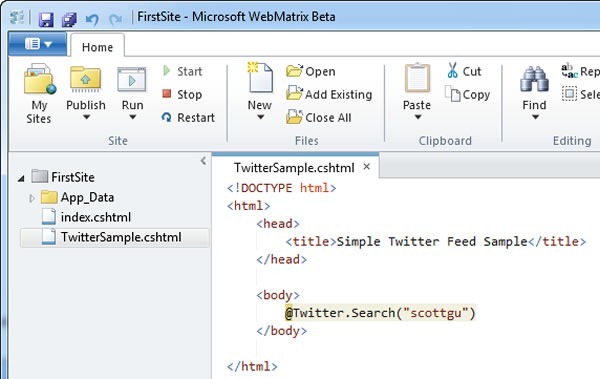Select the App_Data folder
Image resolution: width=600 pixels, height=379 pixels.
click(x=78, y=197)
